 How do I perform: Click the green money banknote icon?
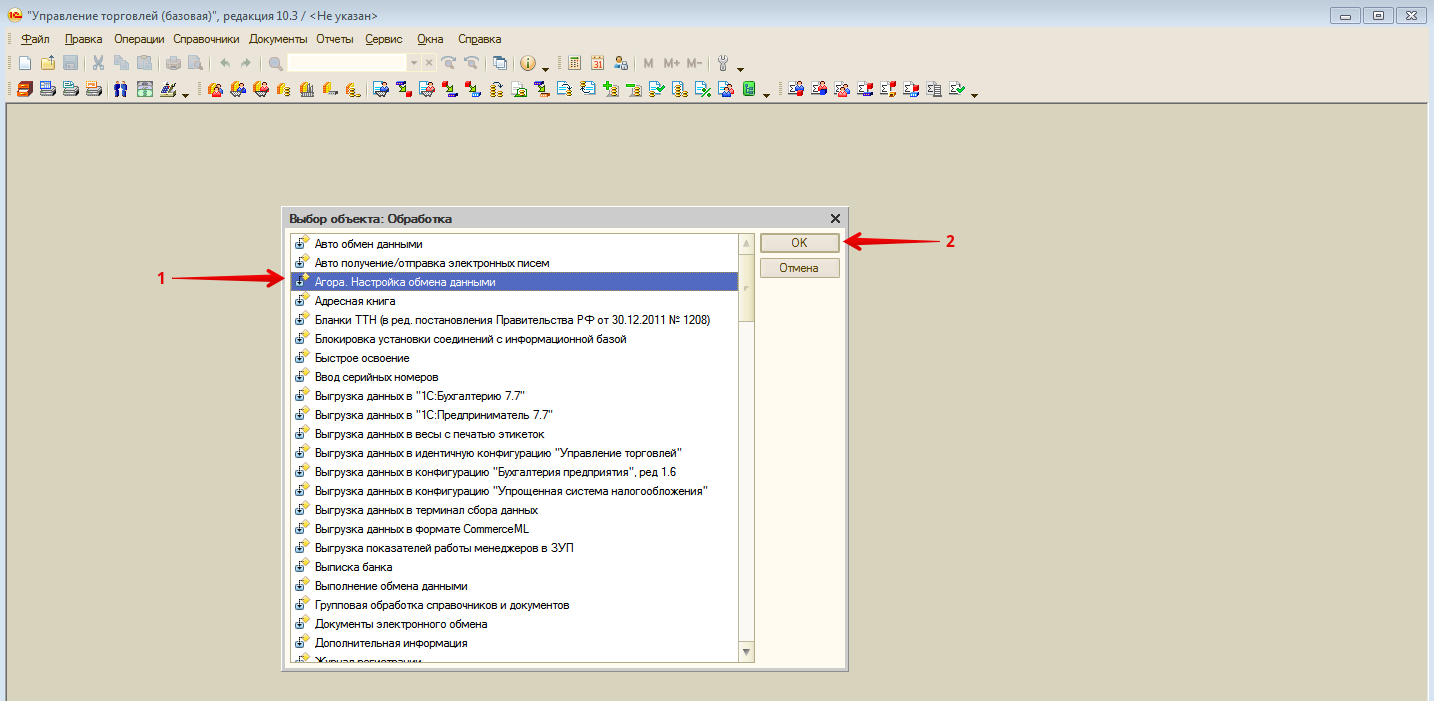[144, 90]
